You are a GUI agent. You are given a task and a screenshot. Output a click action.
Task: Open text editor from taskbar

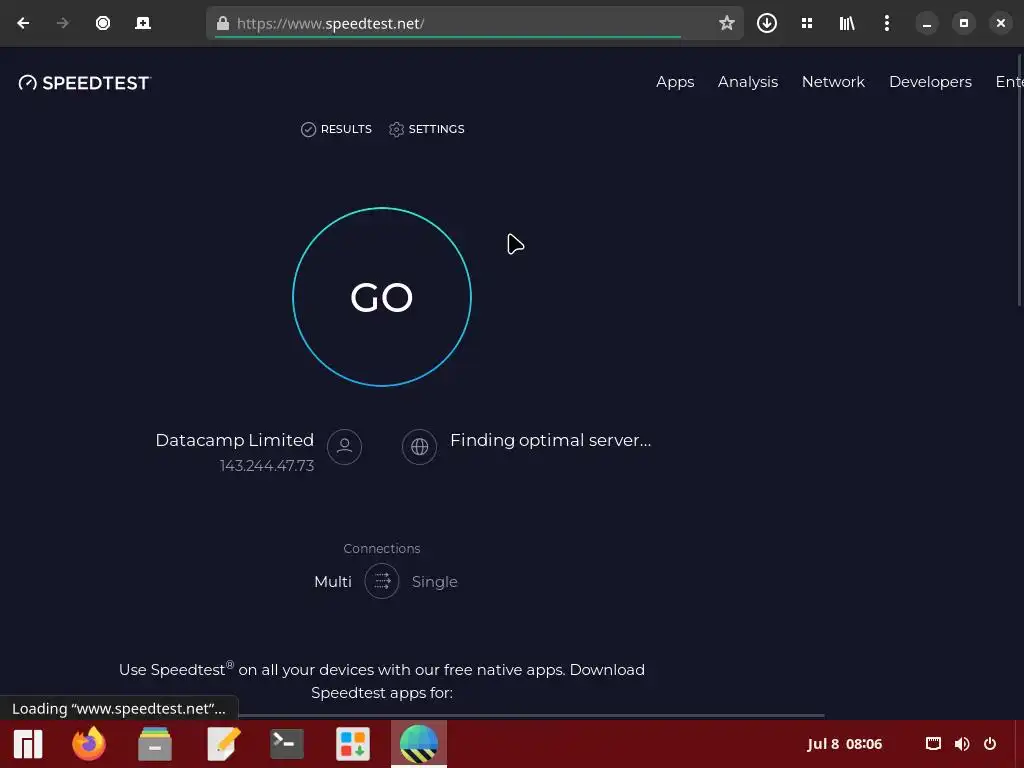223,744
